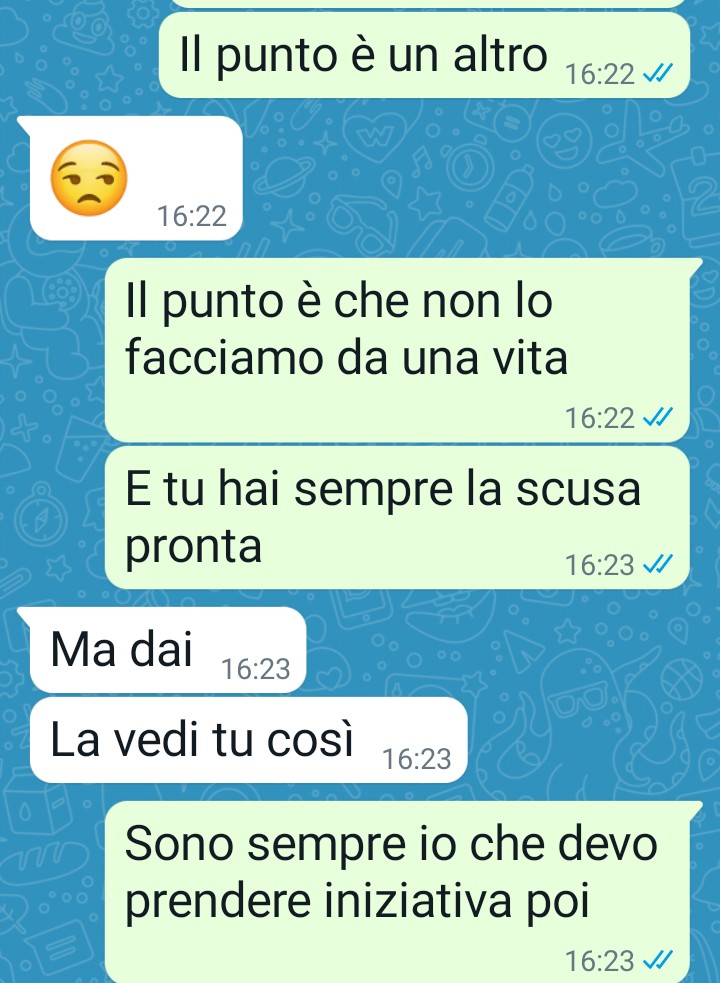Select the 'La vedi tu così' message
Screen dimensions: 720x983
point(248,740)
